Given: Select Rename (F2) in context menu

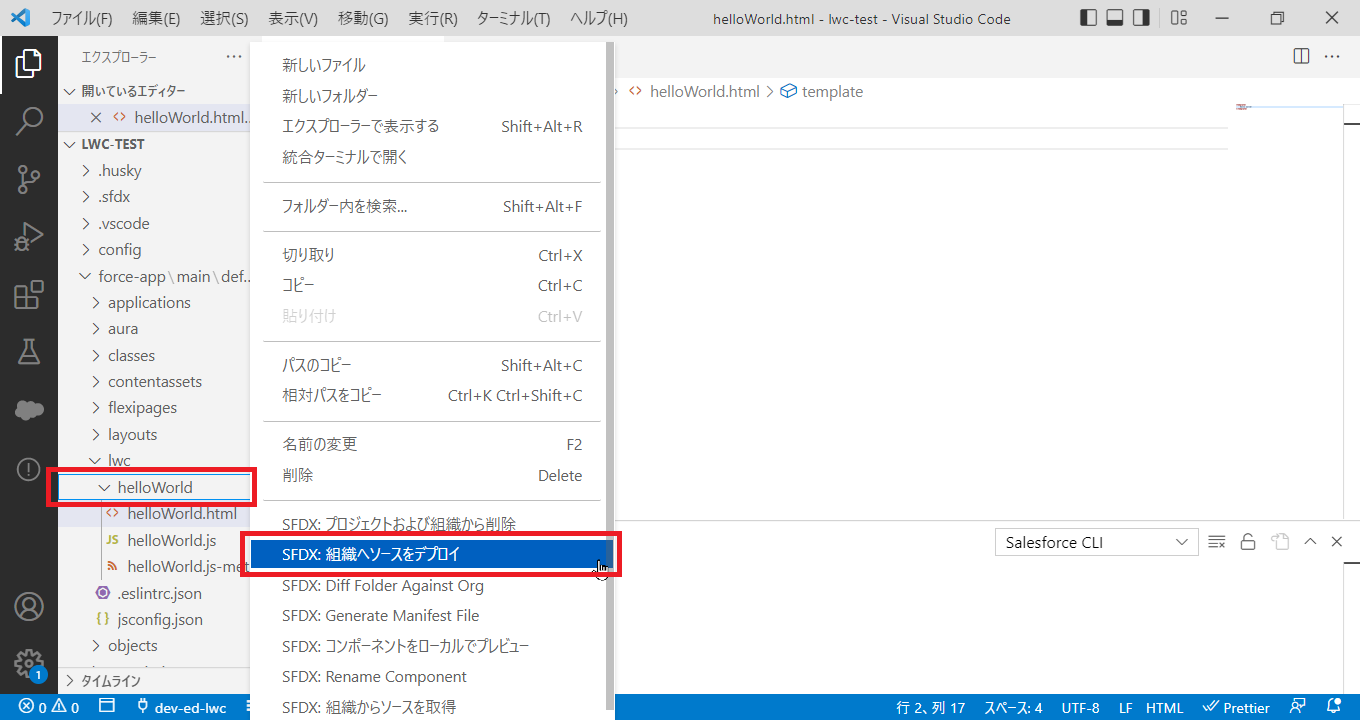Looking at the screenshot, I should click(432, 444).
